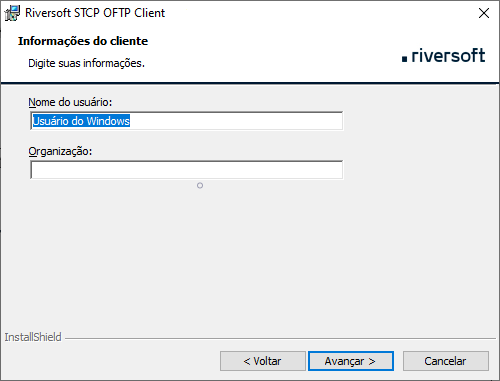Click the "Organização:" label
500x381 pixels.
click(60, 151)
